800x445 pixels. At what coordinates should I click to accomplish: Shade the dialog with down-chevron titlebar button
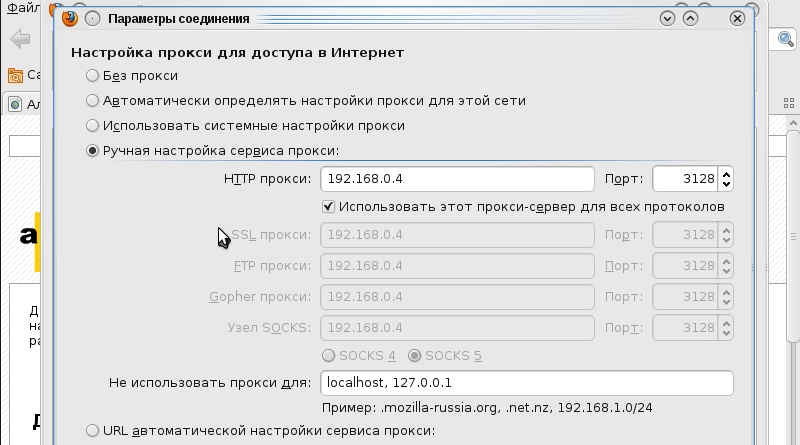pyautogui.click(x=667, y=19)
